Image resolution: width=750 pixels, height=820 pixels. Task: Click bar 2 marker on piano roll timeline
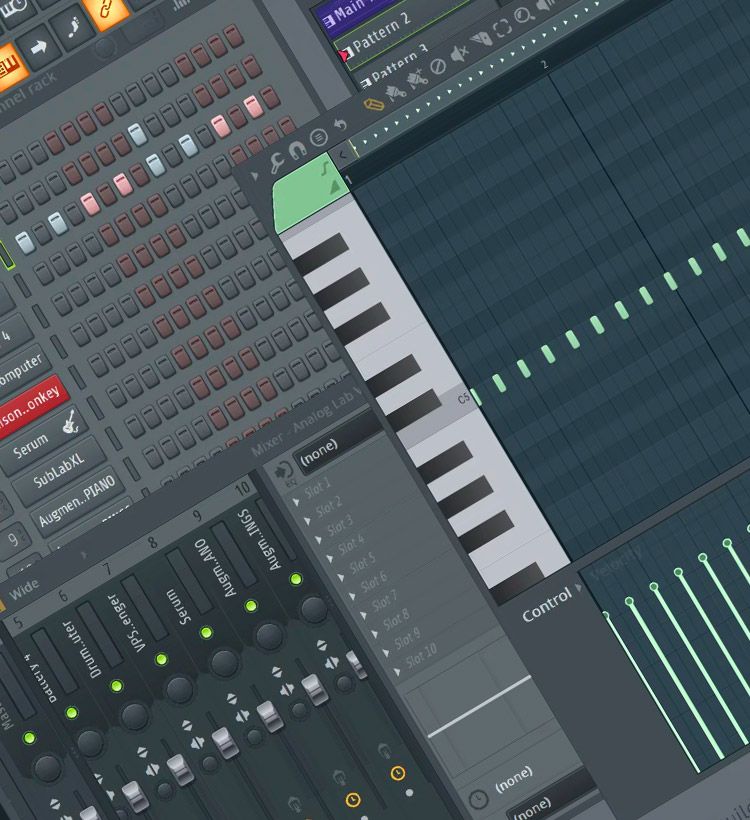544,64
